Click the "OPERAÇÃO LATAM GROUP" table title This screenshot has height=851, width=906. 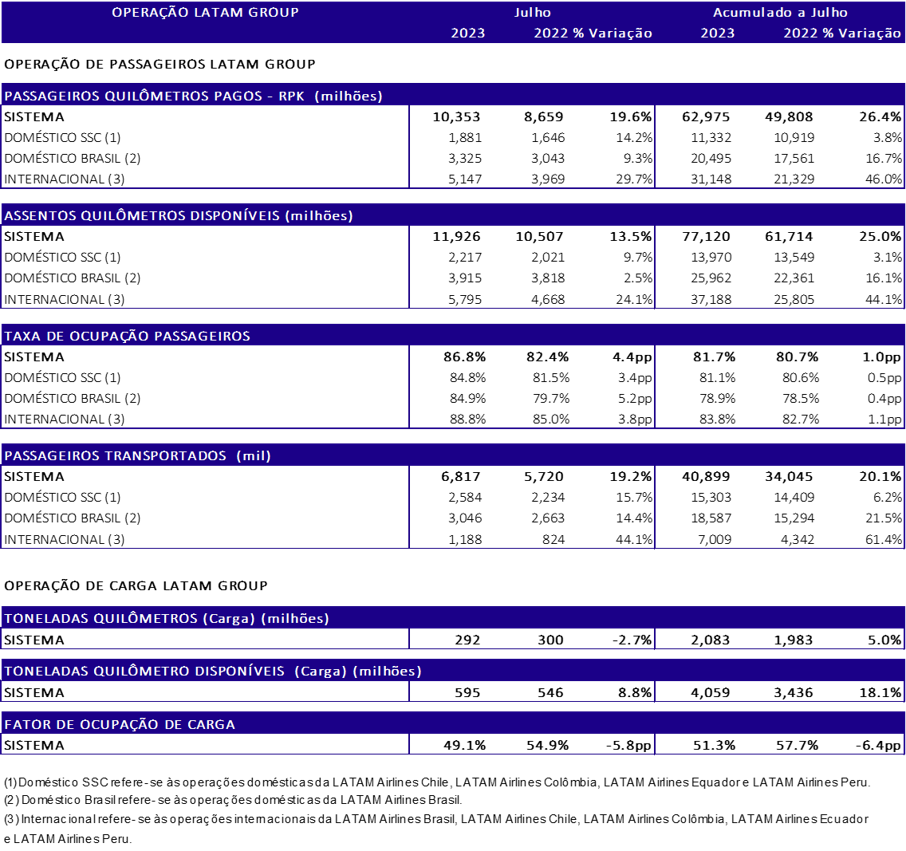(205, 13)
